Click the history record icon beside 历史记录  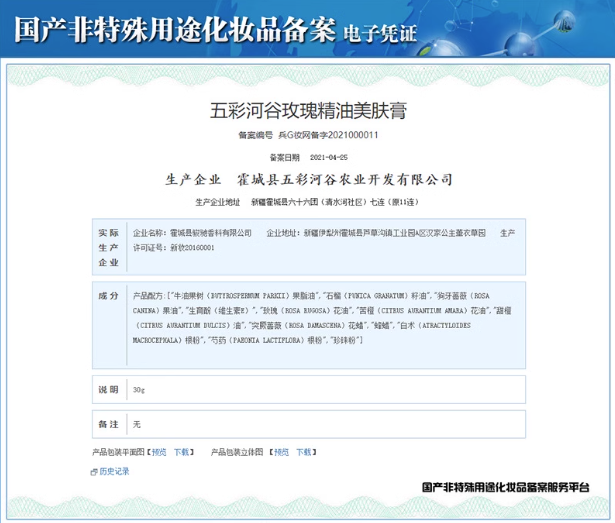94,472
